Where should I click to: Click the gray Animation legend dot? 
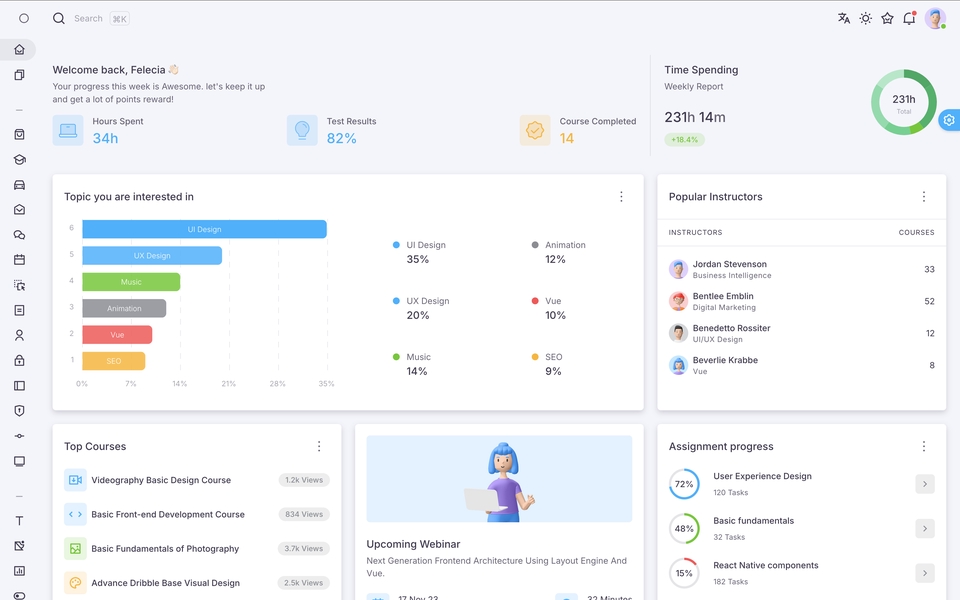534,245
